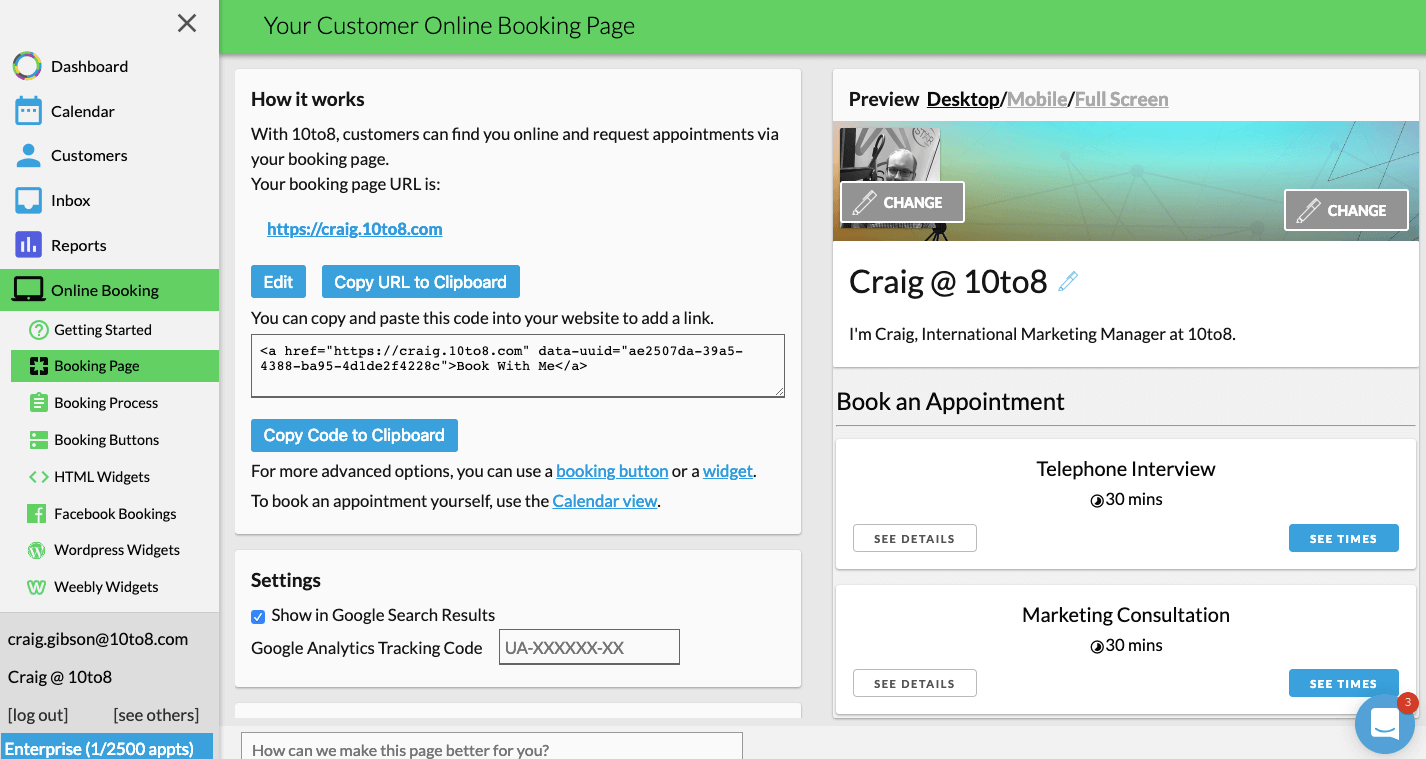Click Copy Code to Clipboard button

[354, 435]
